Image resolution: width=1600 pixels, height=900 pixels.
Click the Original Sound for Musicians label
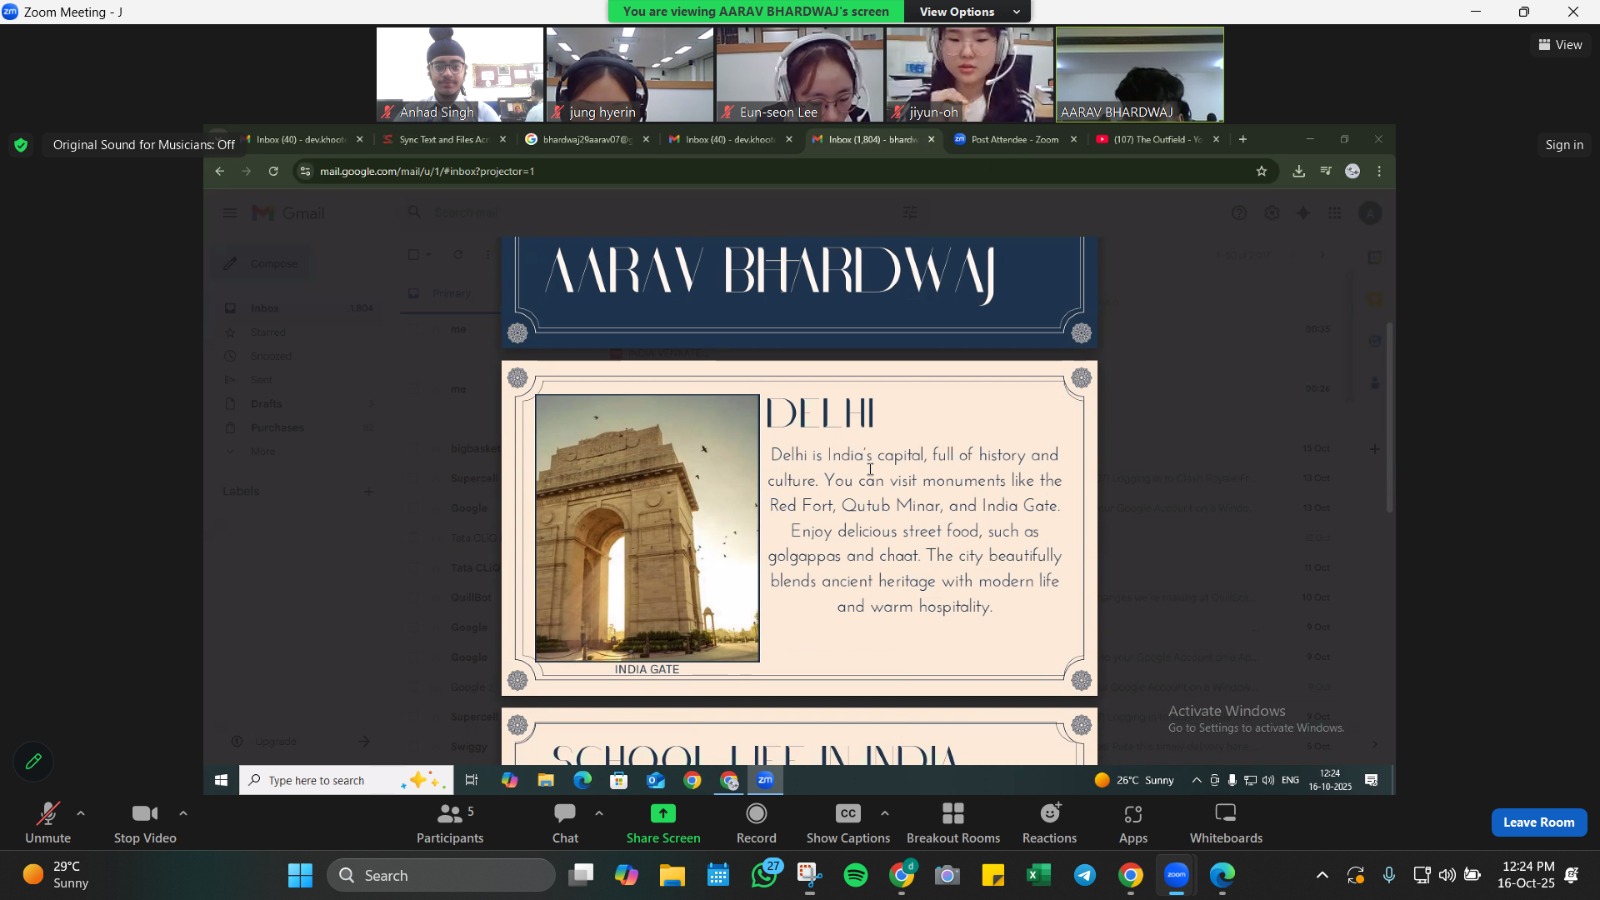143,145
